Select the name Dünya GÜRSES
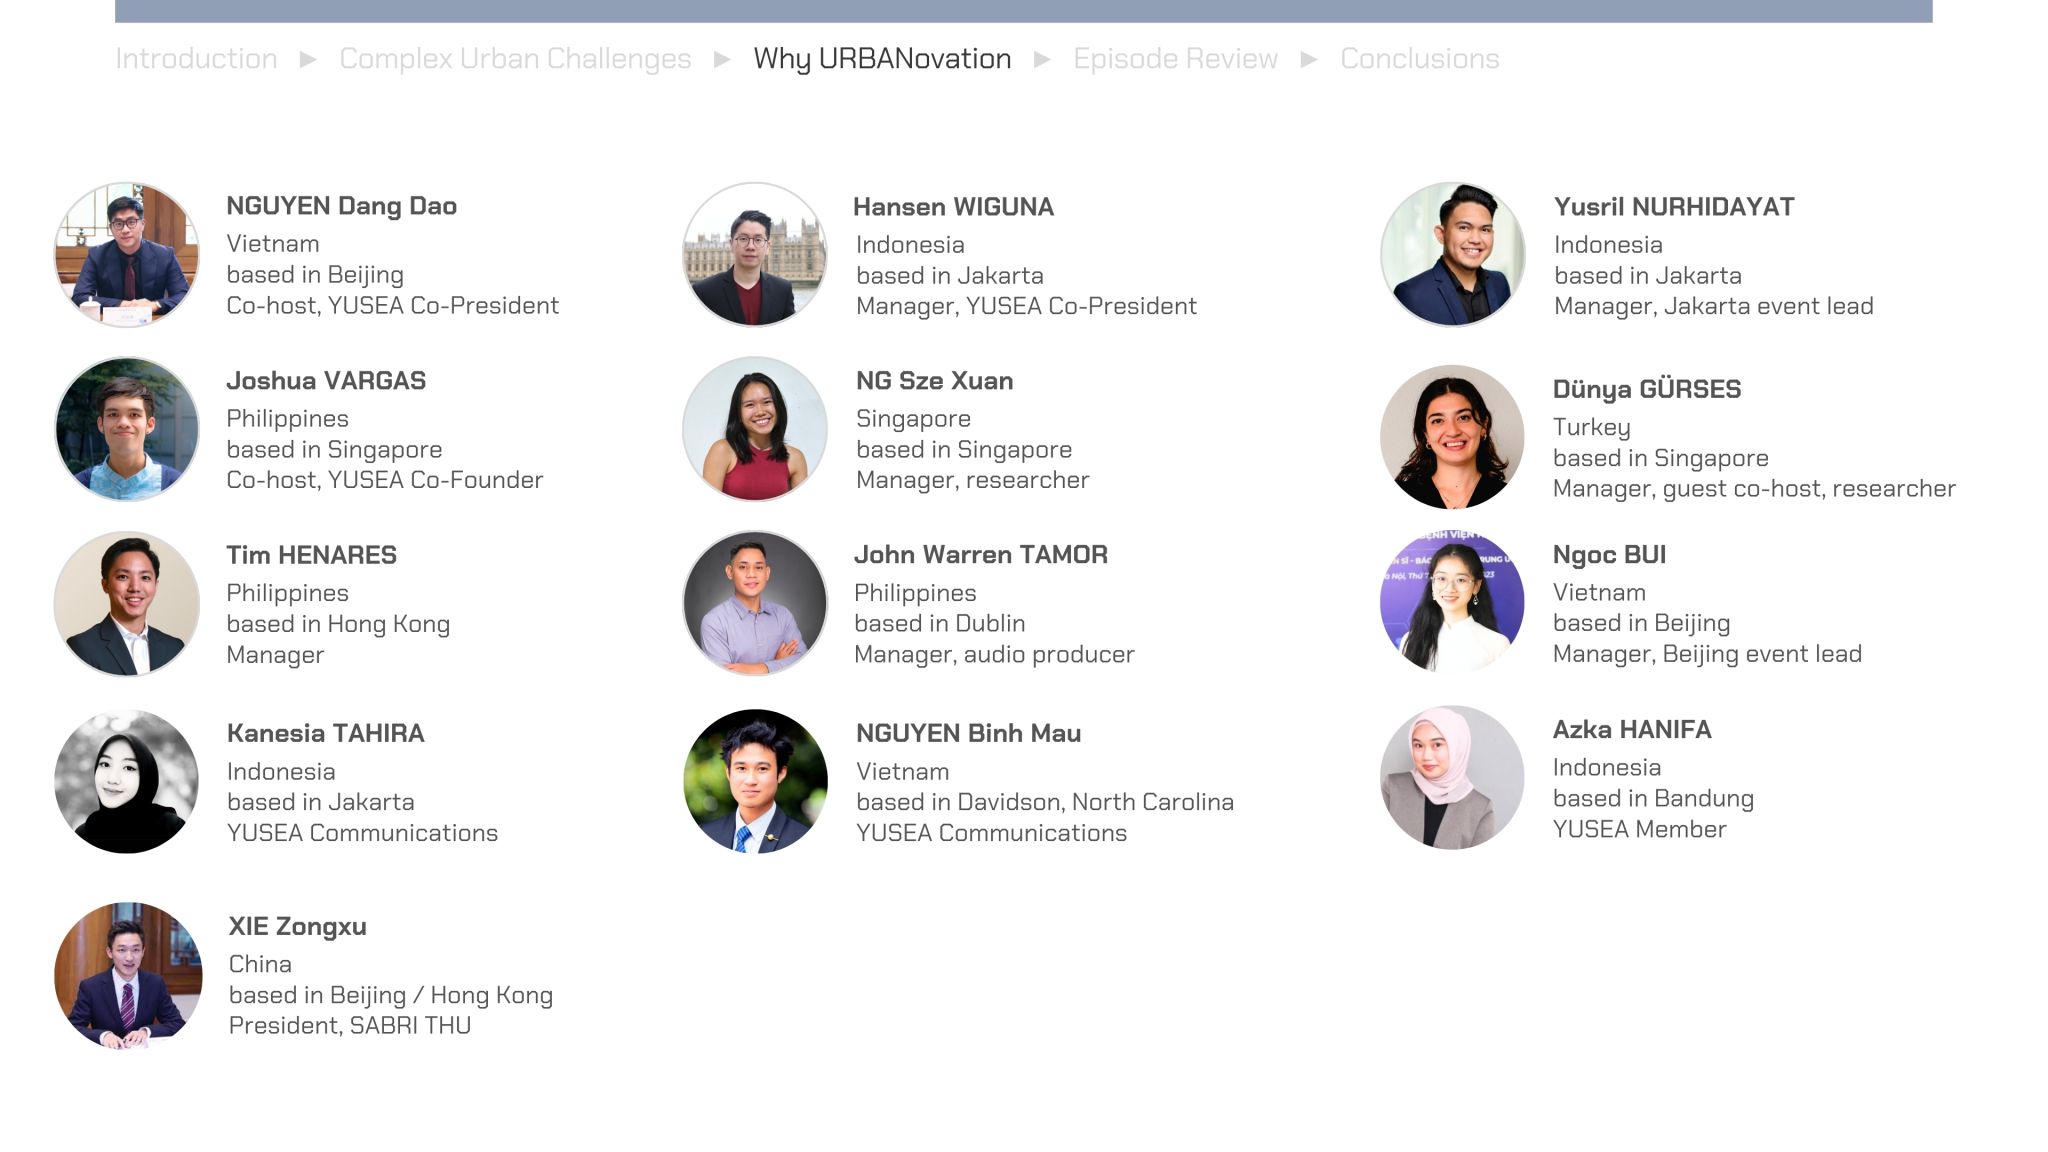 pyautogui.click(x=1646, y=389)
